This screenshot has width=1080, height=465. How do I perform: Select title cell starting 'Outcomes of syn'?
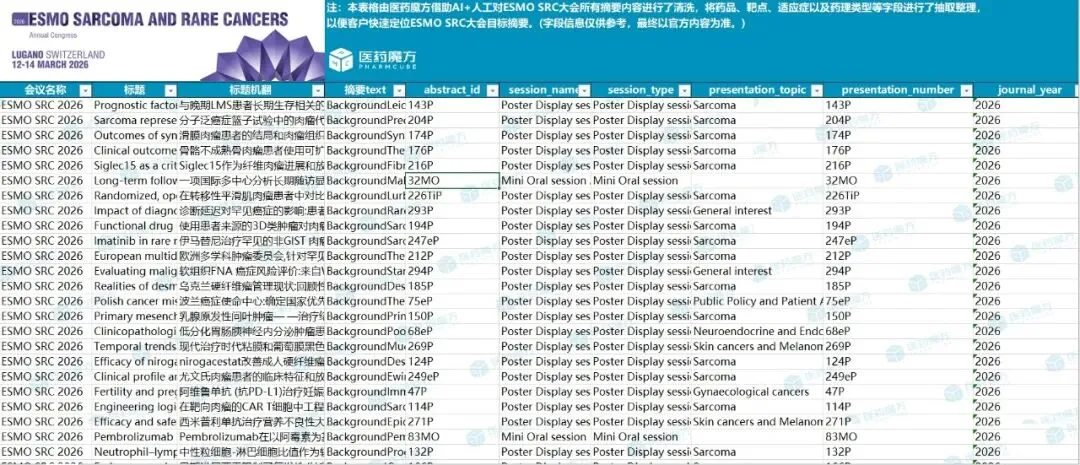pos(134,136)
